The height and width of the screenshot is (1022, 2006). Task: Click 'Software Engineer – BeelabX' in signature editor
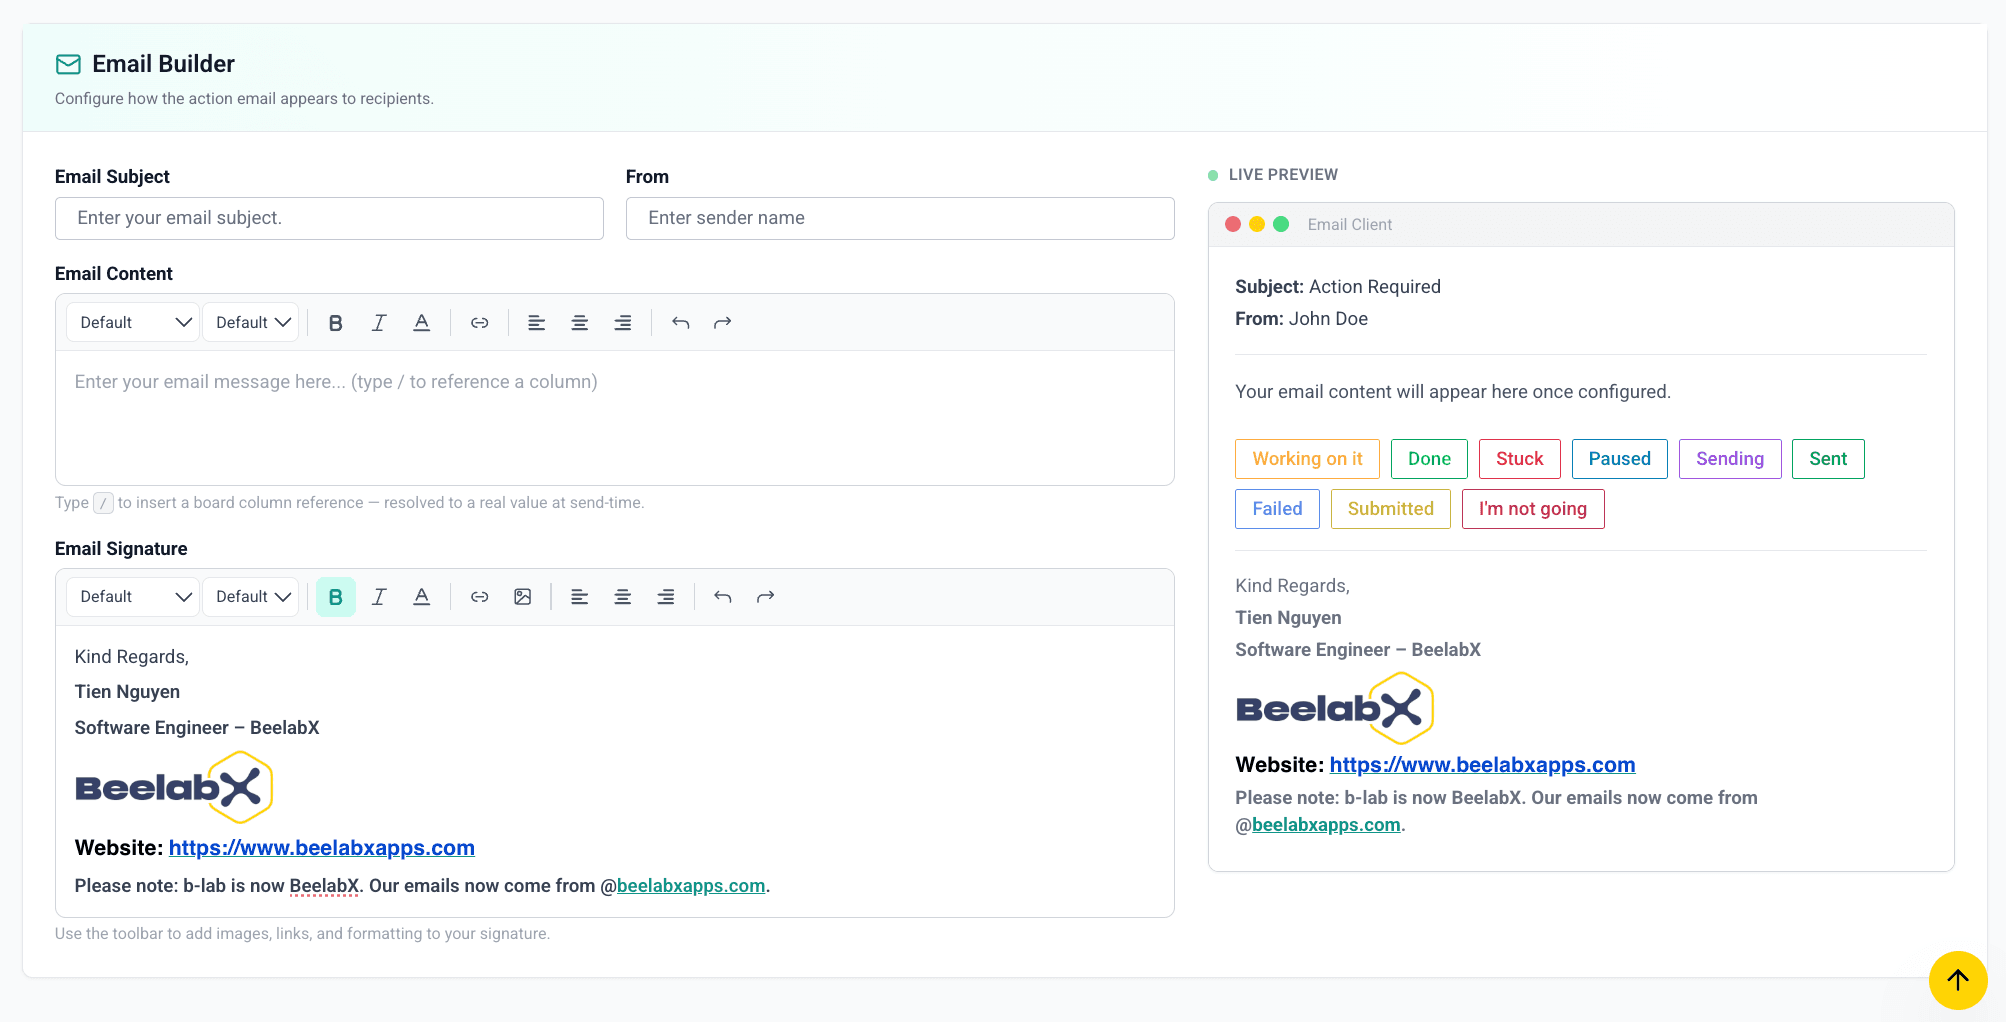[197, 728]
